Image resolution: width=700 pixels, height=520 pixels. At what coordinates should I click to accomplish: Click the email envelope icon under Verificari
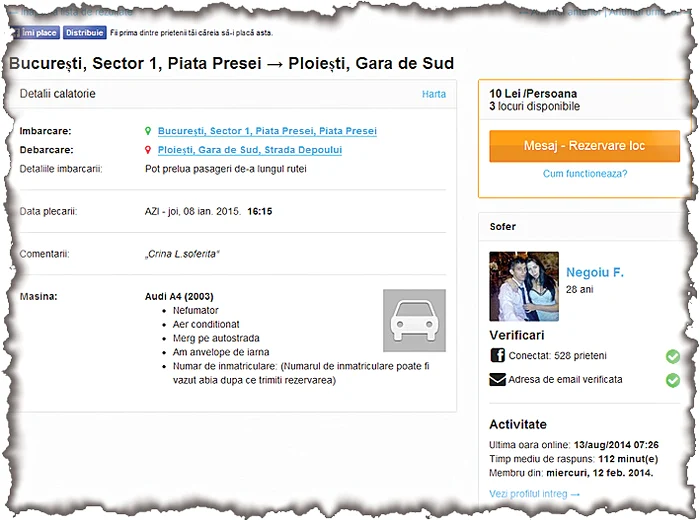point(498,380)
